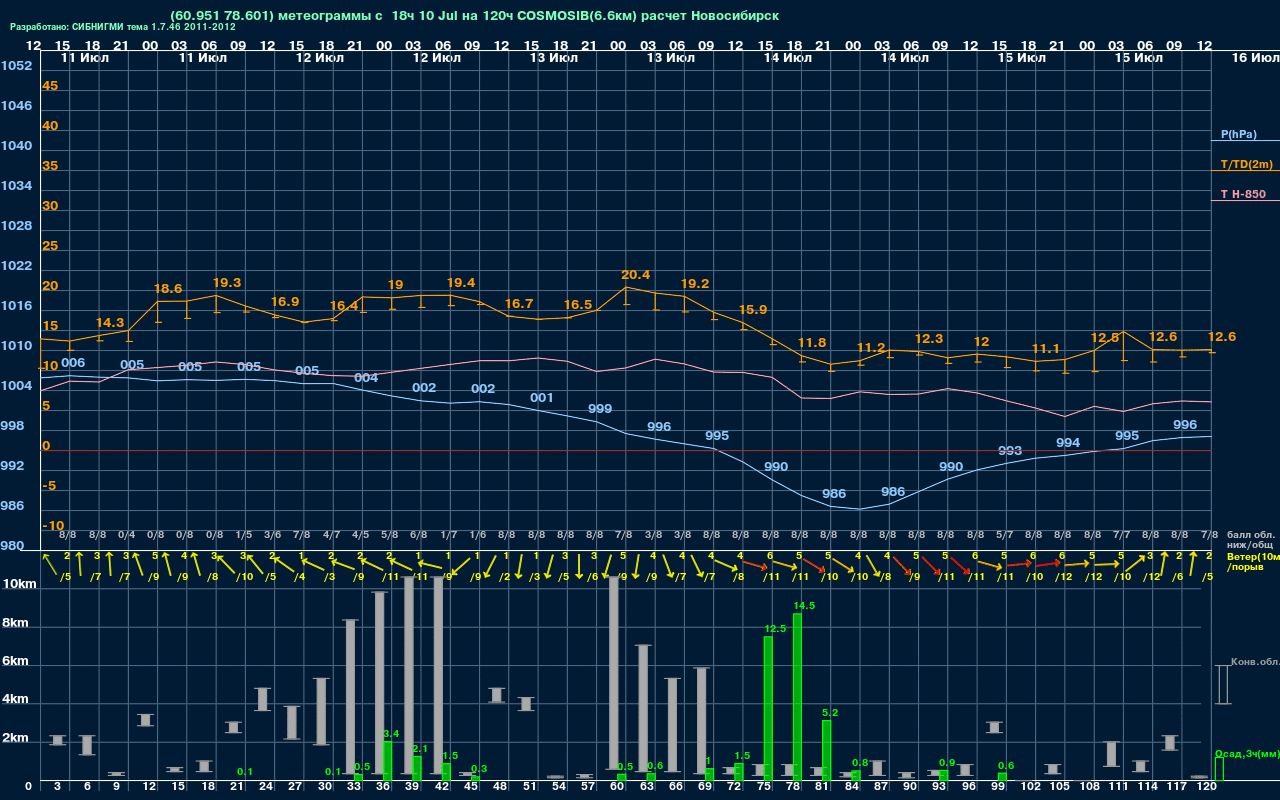Click the 15.9 temperature label
Screen dimensions: 1280x800
tap(753, 310)
